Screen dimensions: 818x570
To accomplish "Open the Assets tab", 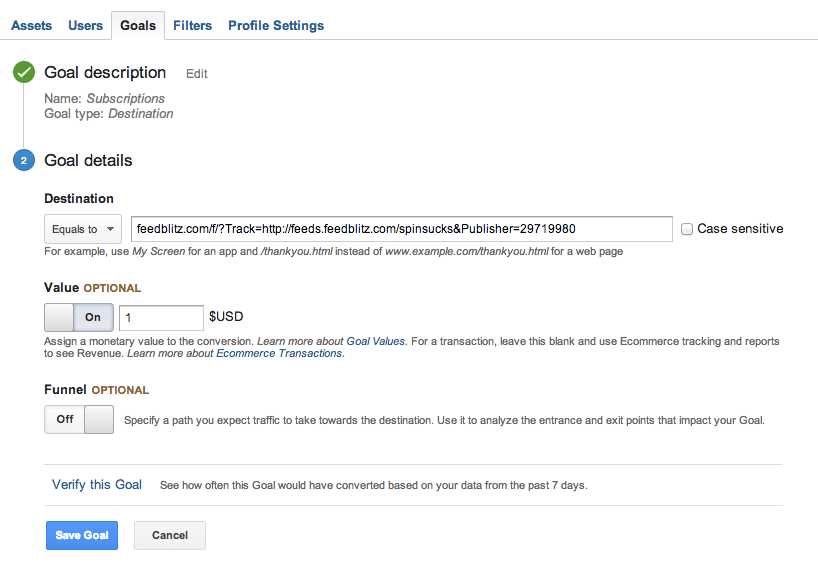I will pyautogui.click(x=31, y=25).
